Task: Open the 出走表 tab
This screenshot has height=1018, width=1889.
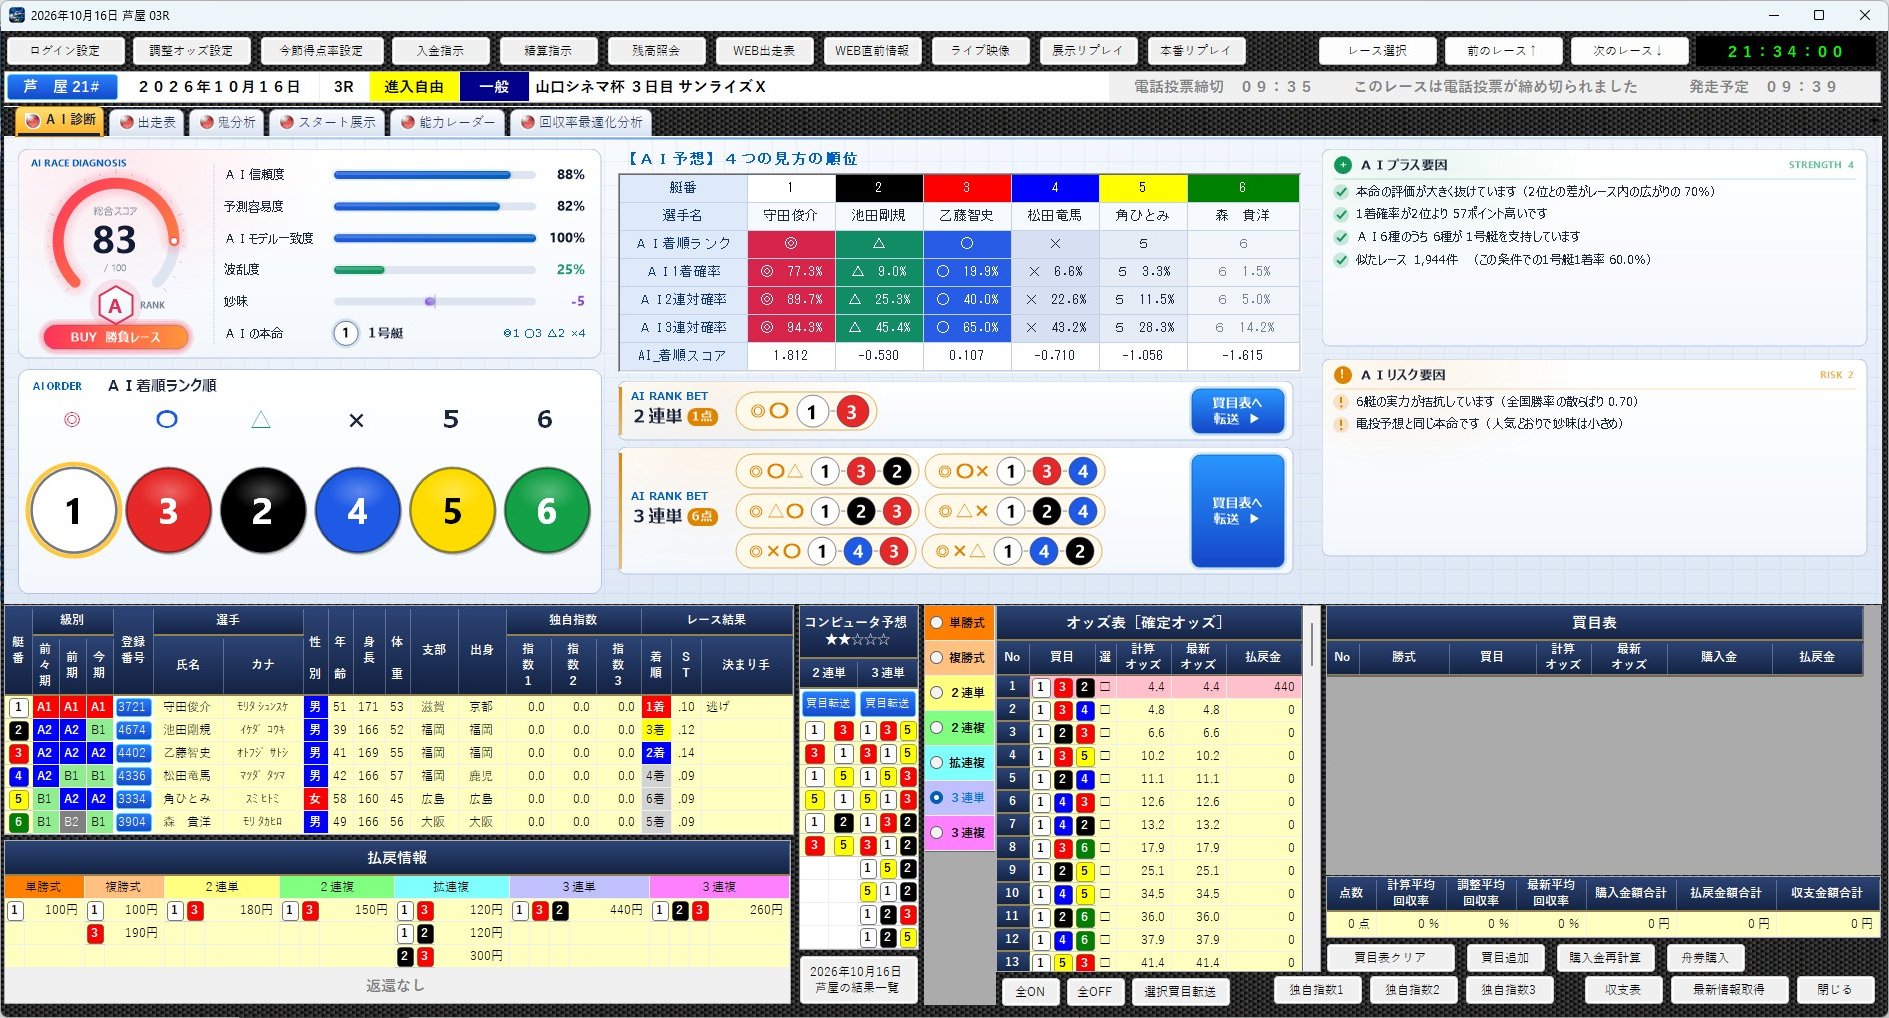Action: 147,122
